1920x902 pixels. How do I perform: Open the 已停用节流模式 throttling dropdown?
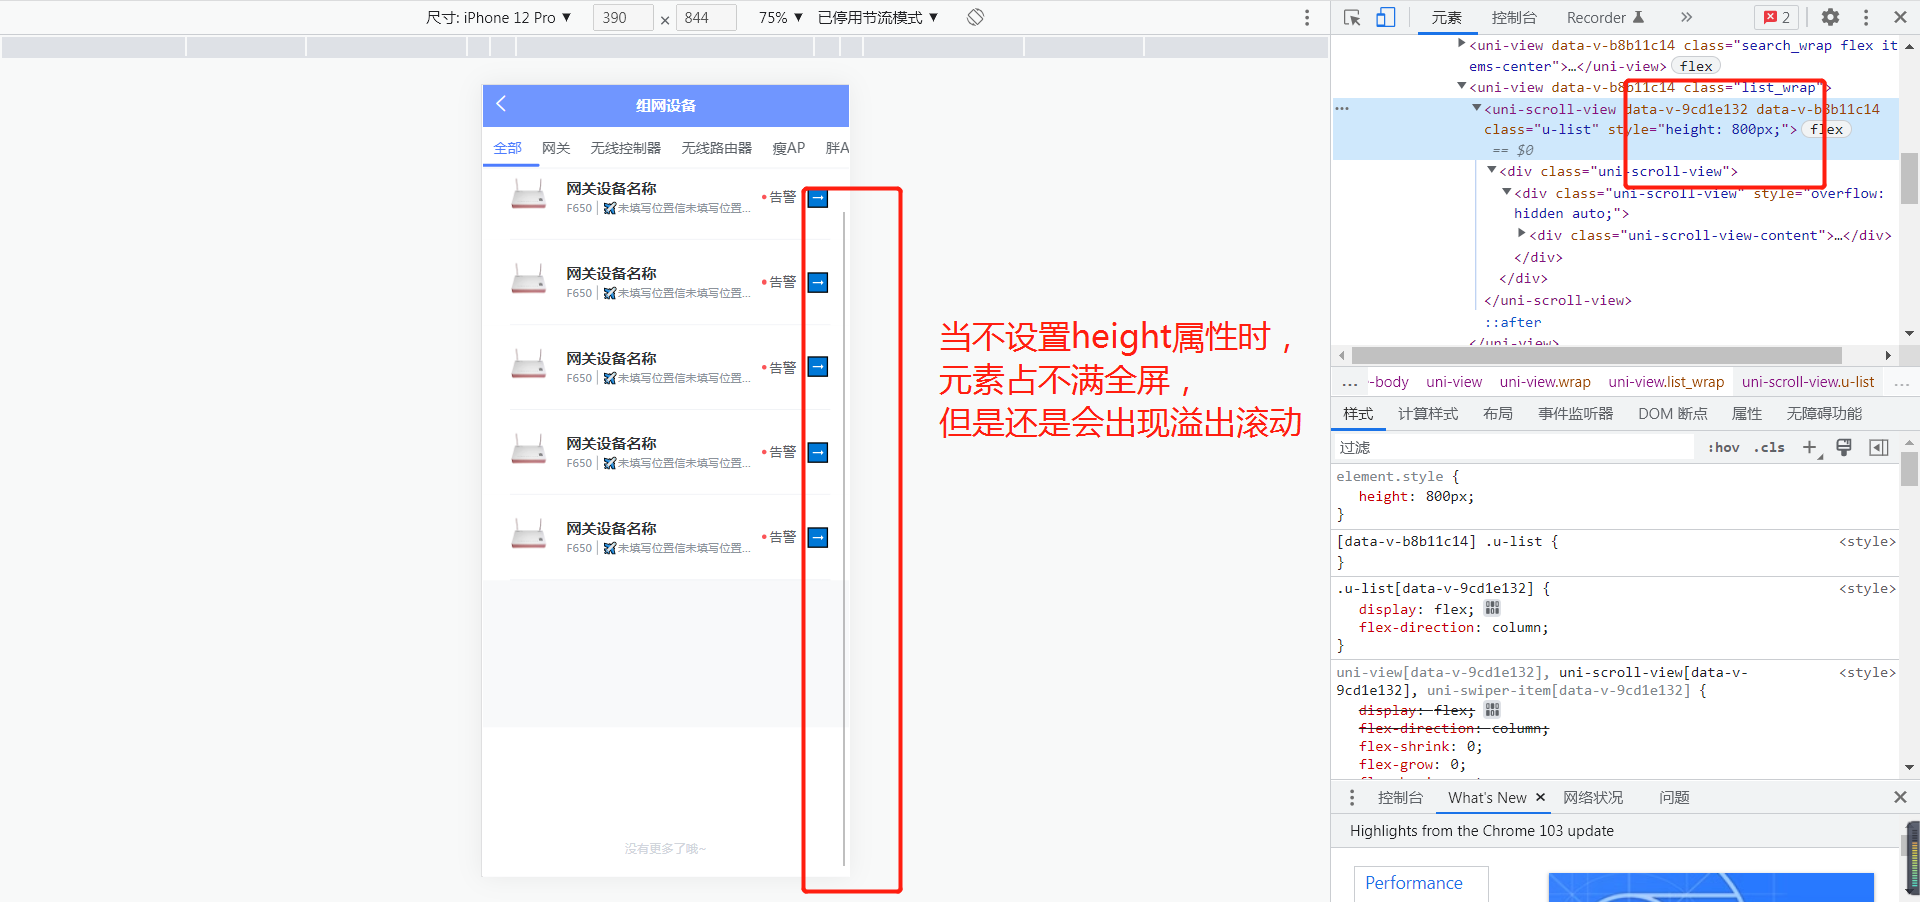coord(878,17)
